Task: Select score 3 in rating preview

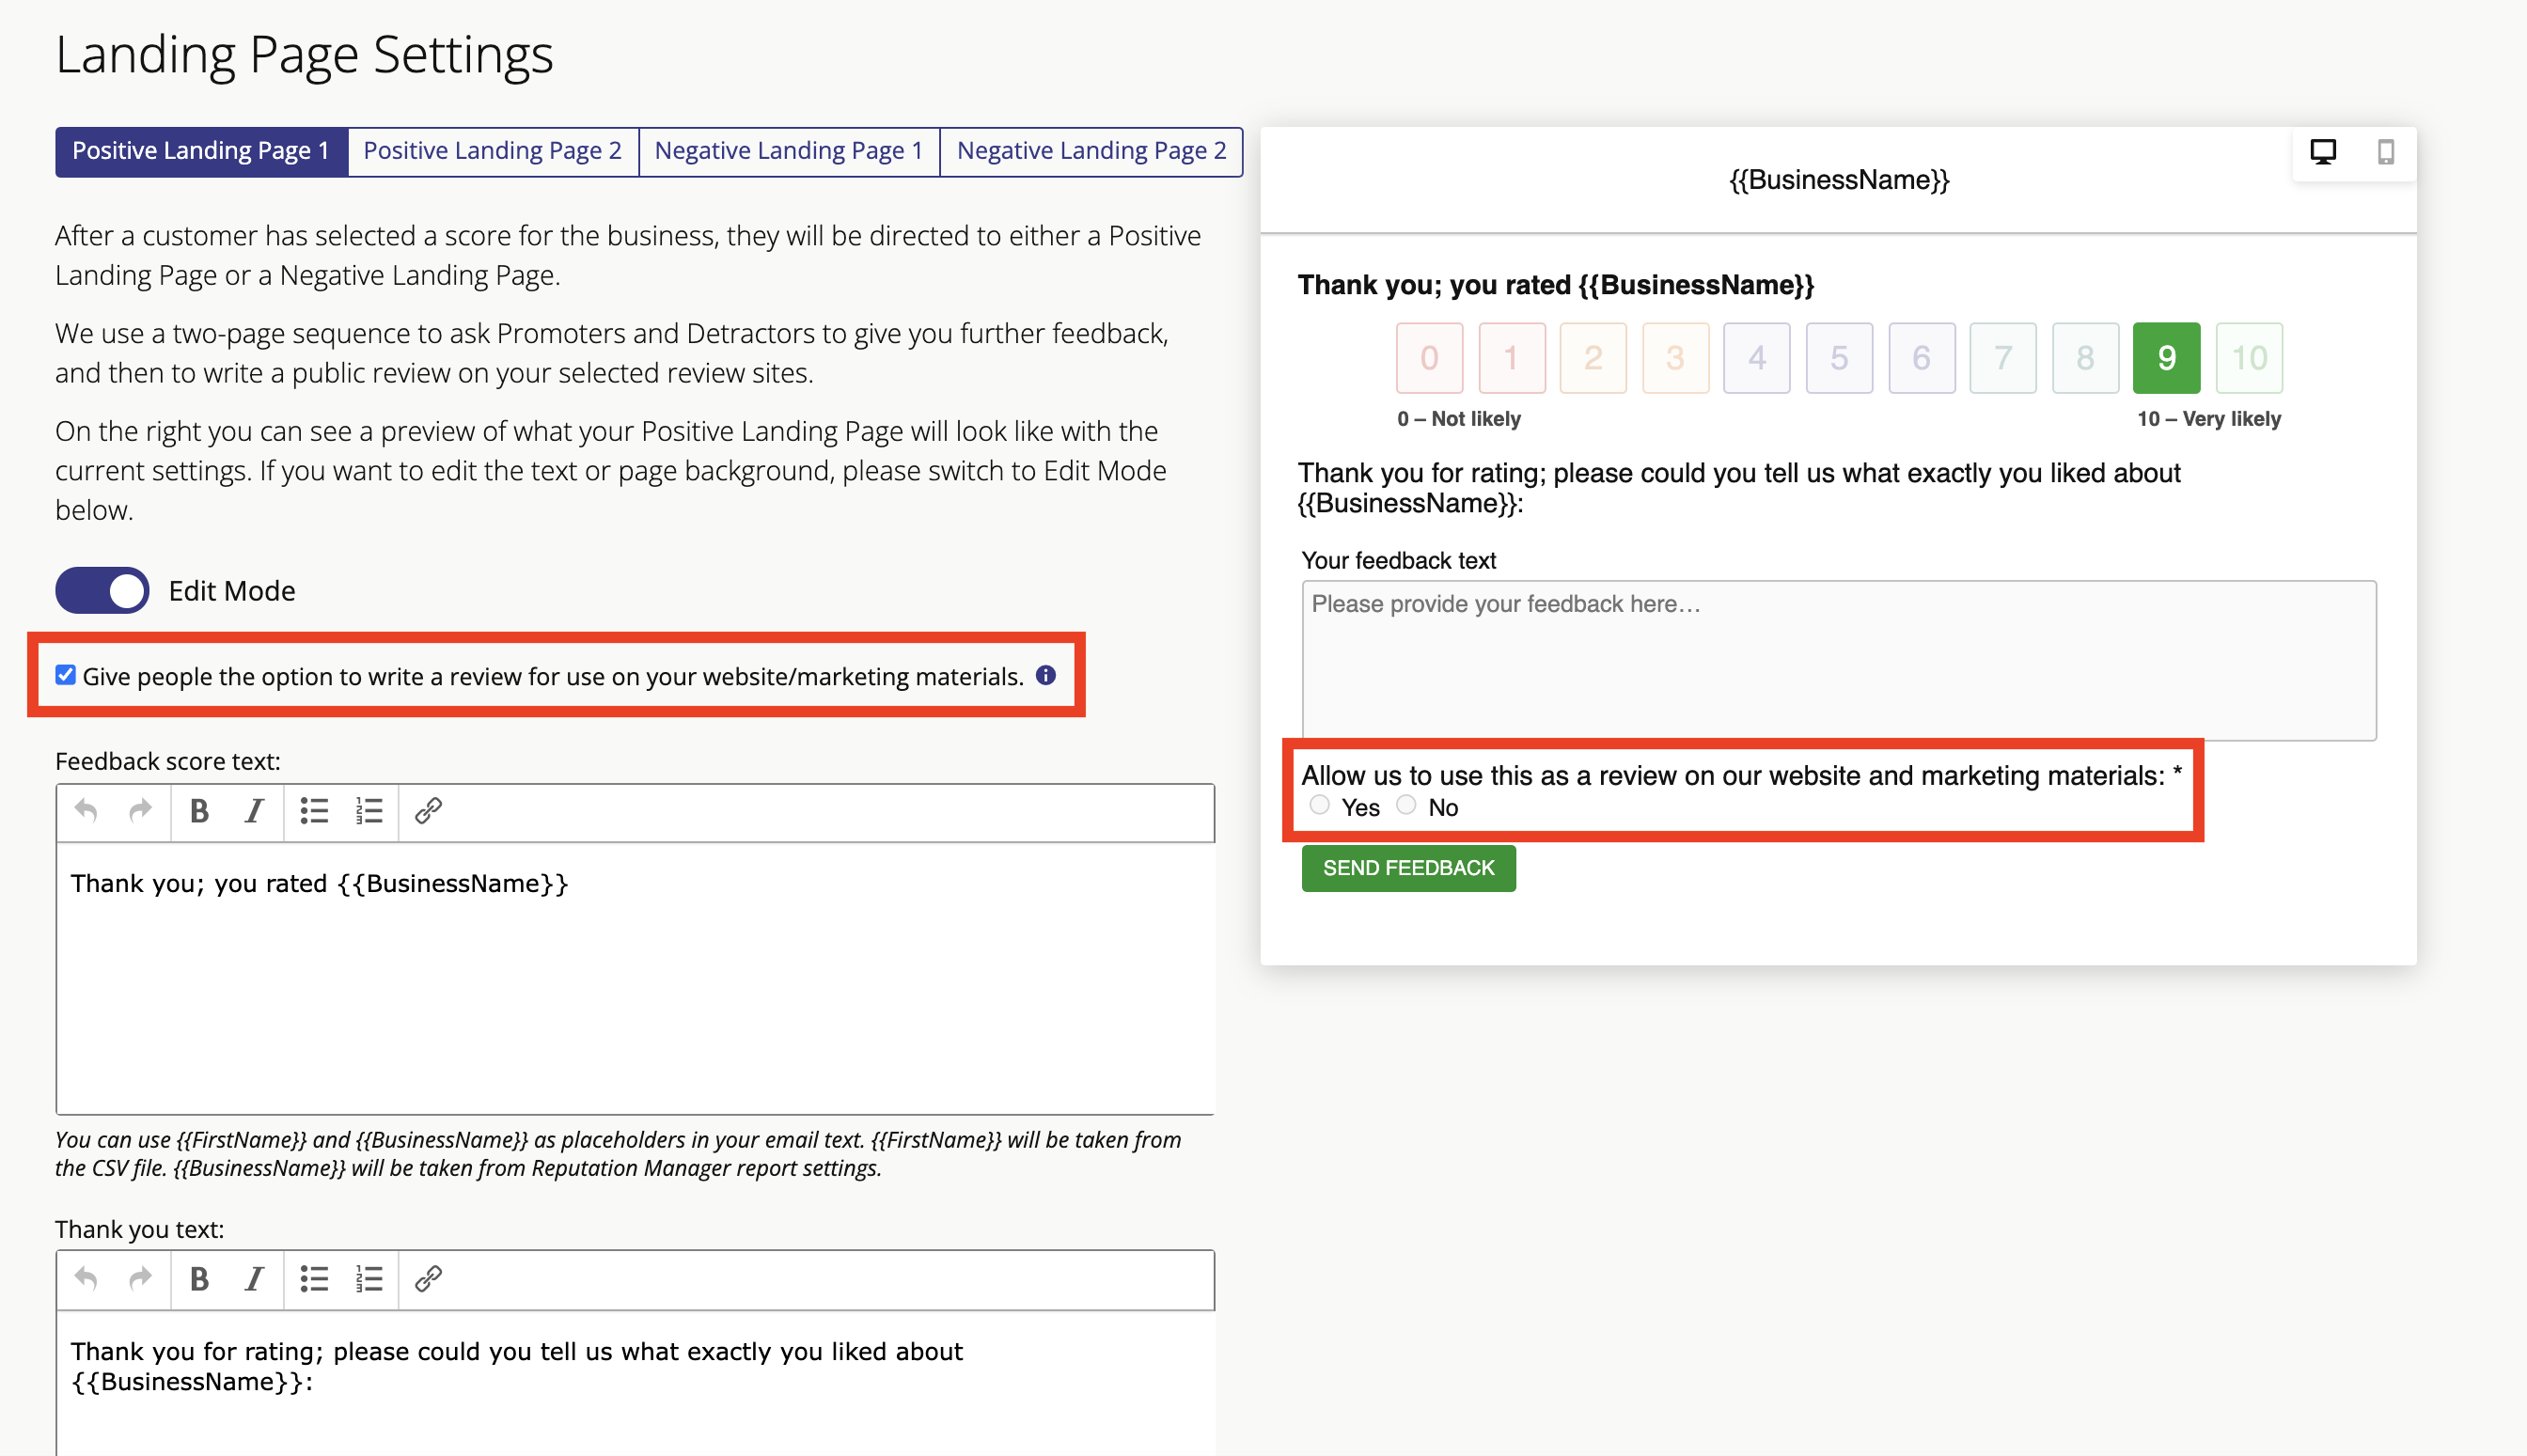Action: 1676,358
